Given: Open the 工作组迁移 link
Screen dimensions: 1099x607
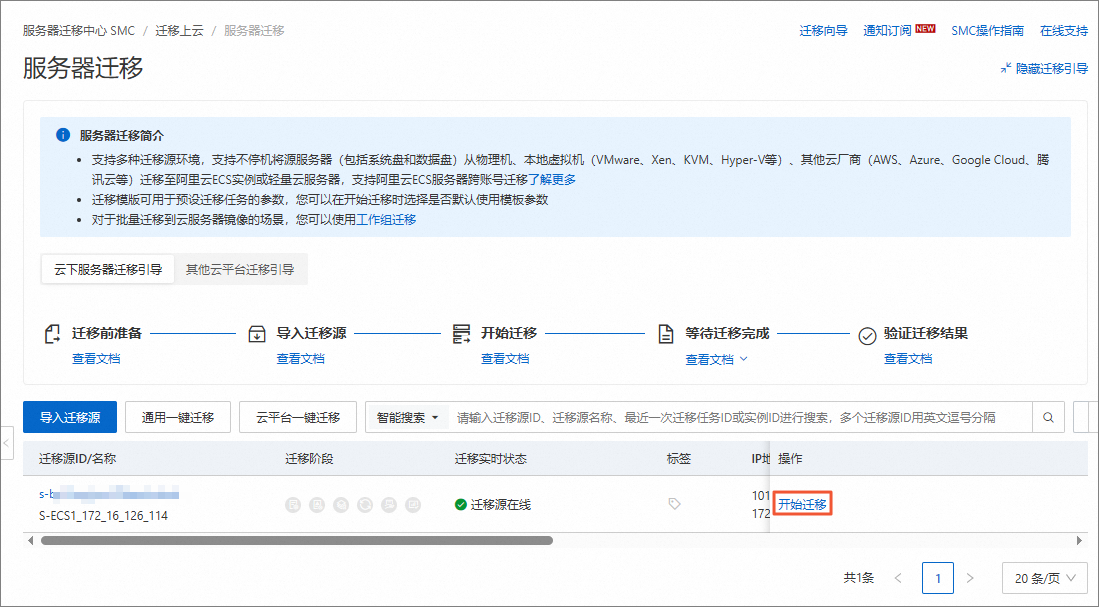Looking at the screenshot, I should 386,219.
